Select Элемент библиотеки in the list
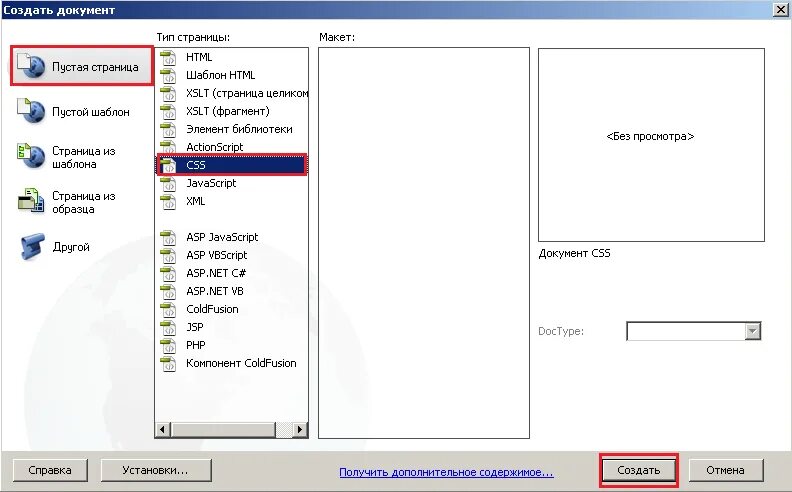Screen dimensions: 792x492 [x=239, y=129]
